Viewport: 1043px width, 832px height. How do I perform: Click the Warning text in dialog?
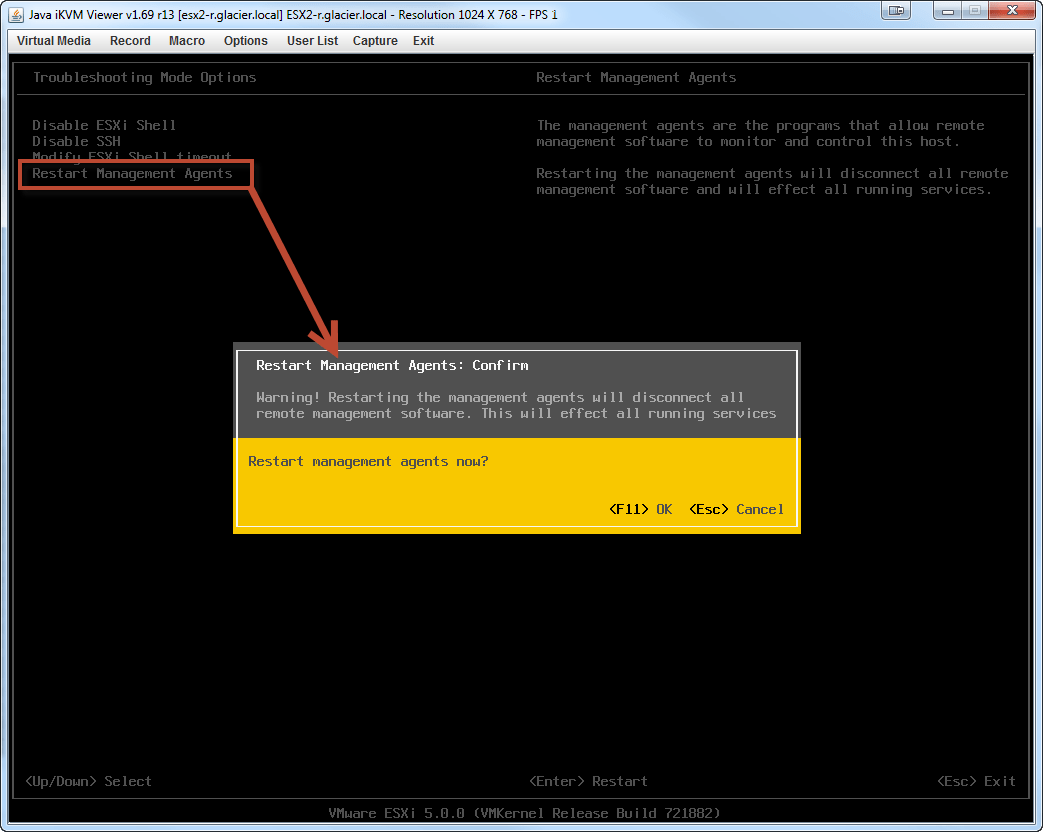point(516,406)
